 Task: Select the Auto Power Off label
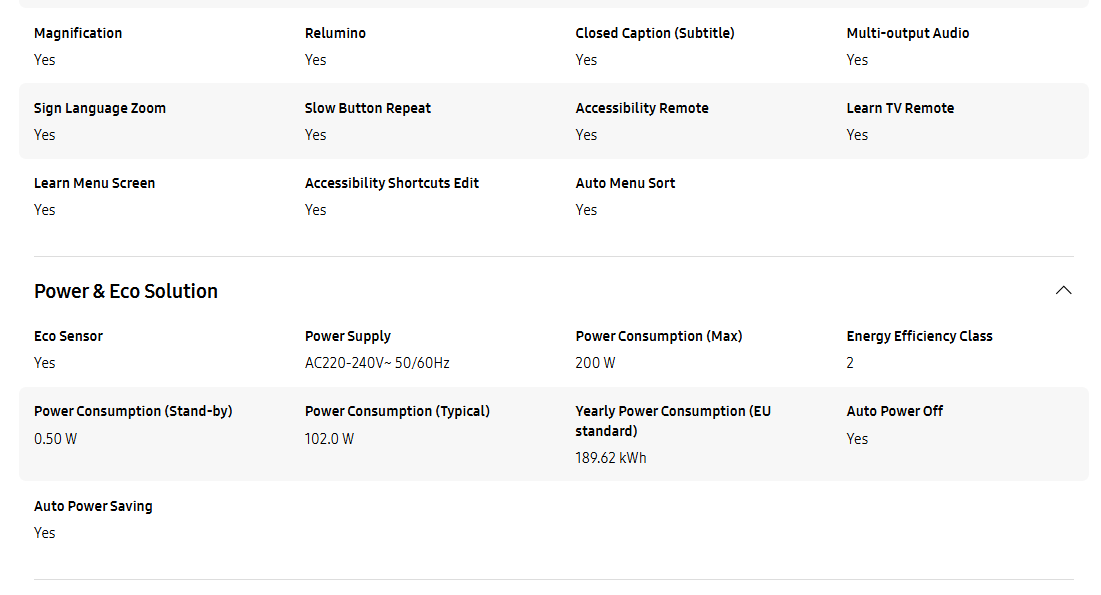tap(895, 411)
